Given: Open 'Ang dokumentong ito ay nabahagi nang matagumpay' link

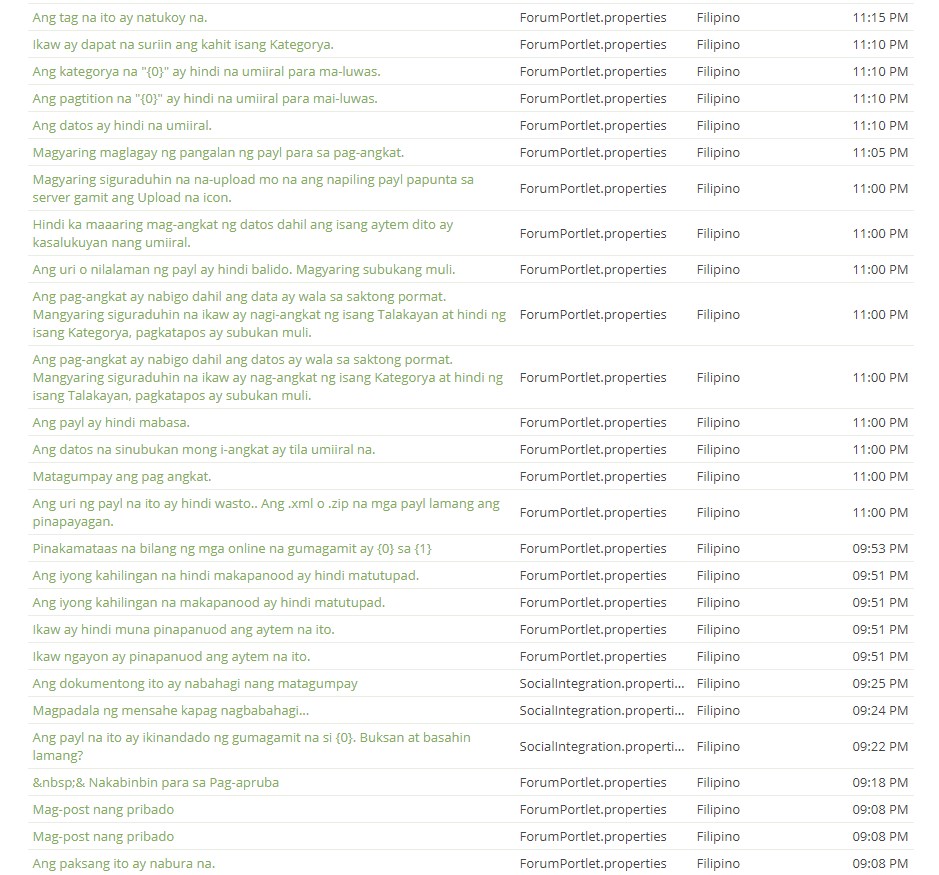Looking at the screenshot, I should pos(195,683).
